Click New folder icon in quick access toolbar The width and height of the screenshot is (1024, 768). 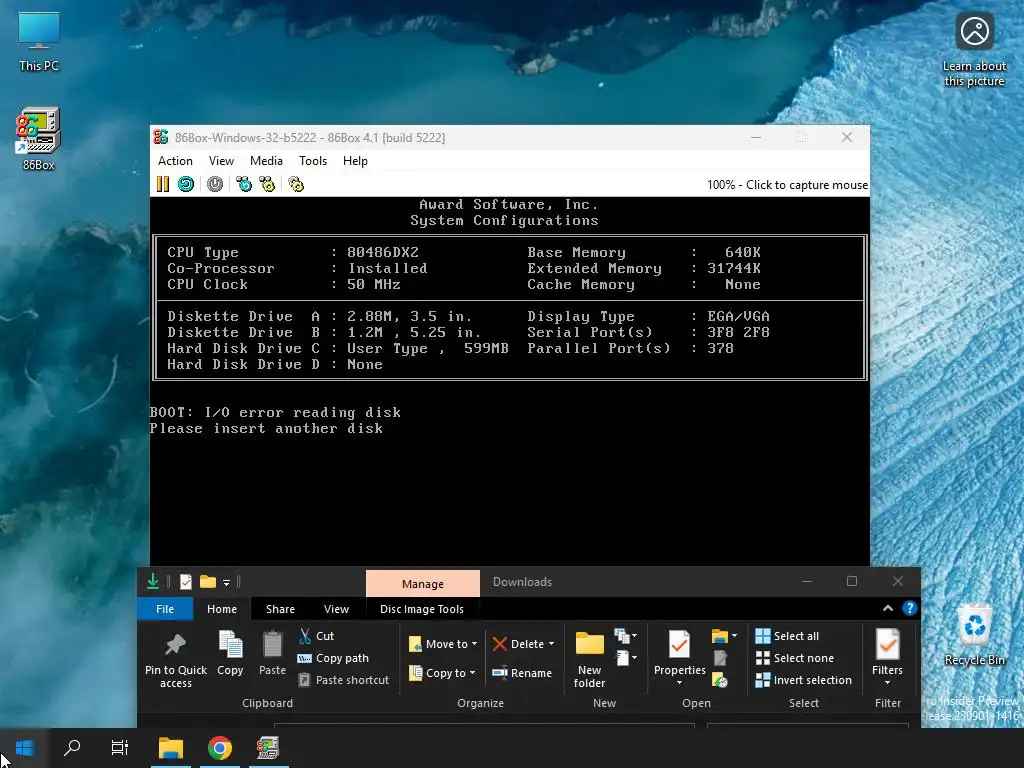[x=208, y=581]
